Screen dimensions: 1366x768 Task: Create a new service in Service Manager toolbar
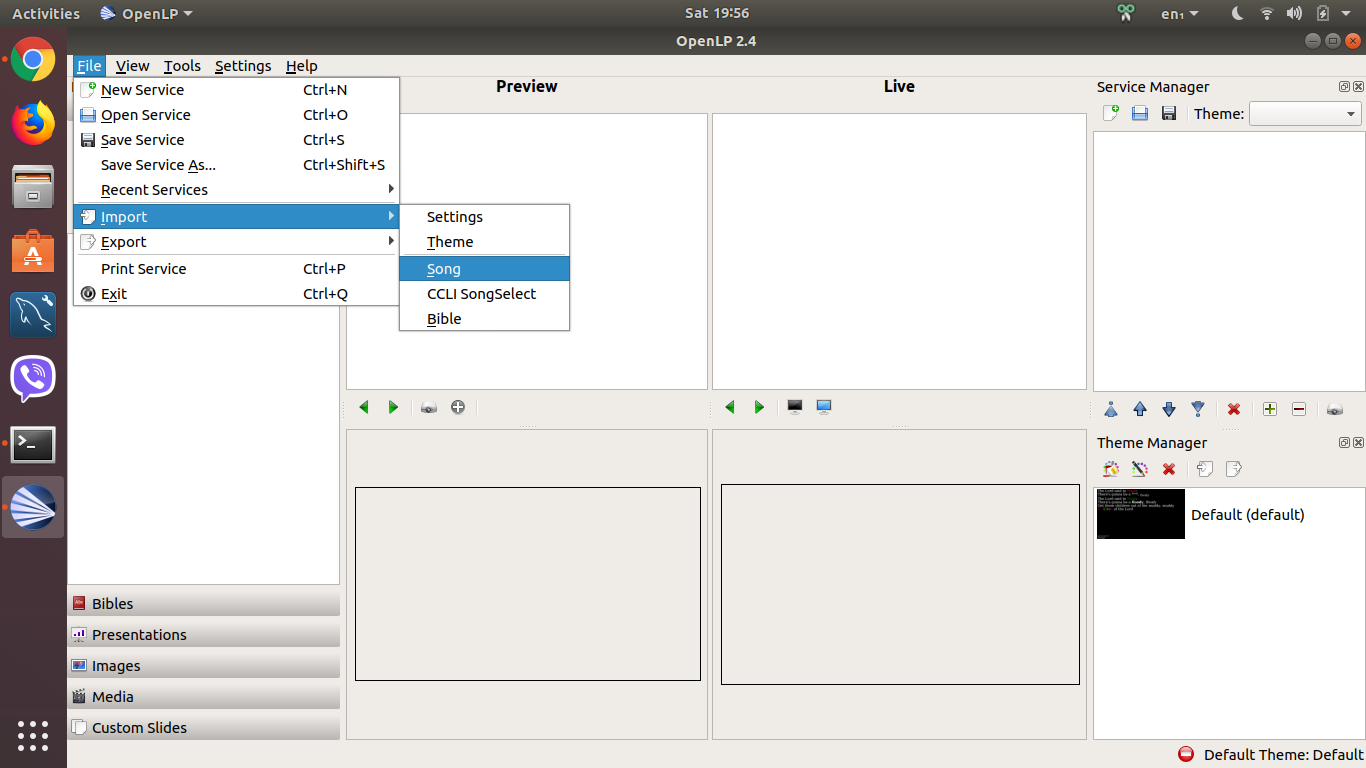point(1110,114)
